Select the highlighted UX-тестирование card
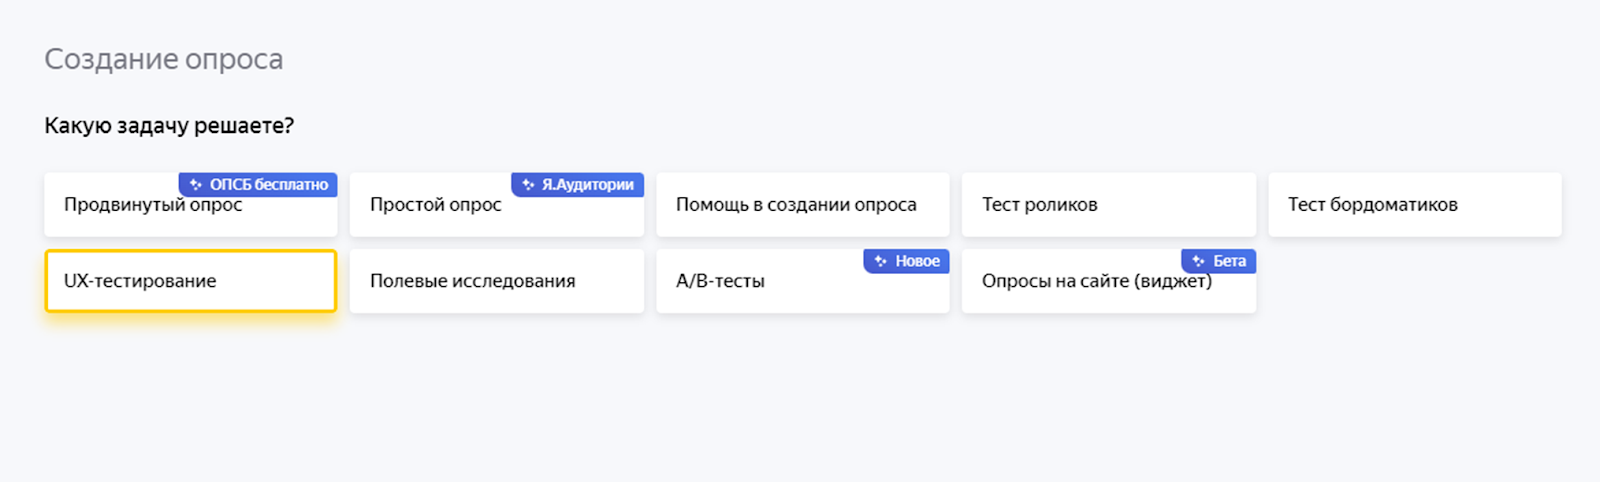Viewport: 1600px width, 482px height. coord(190,281)
